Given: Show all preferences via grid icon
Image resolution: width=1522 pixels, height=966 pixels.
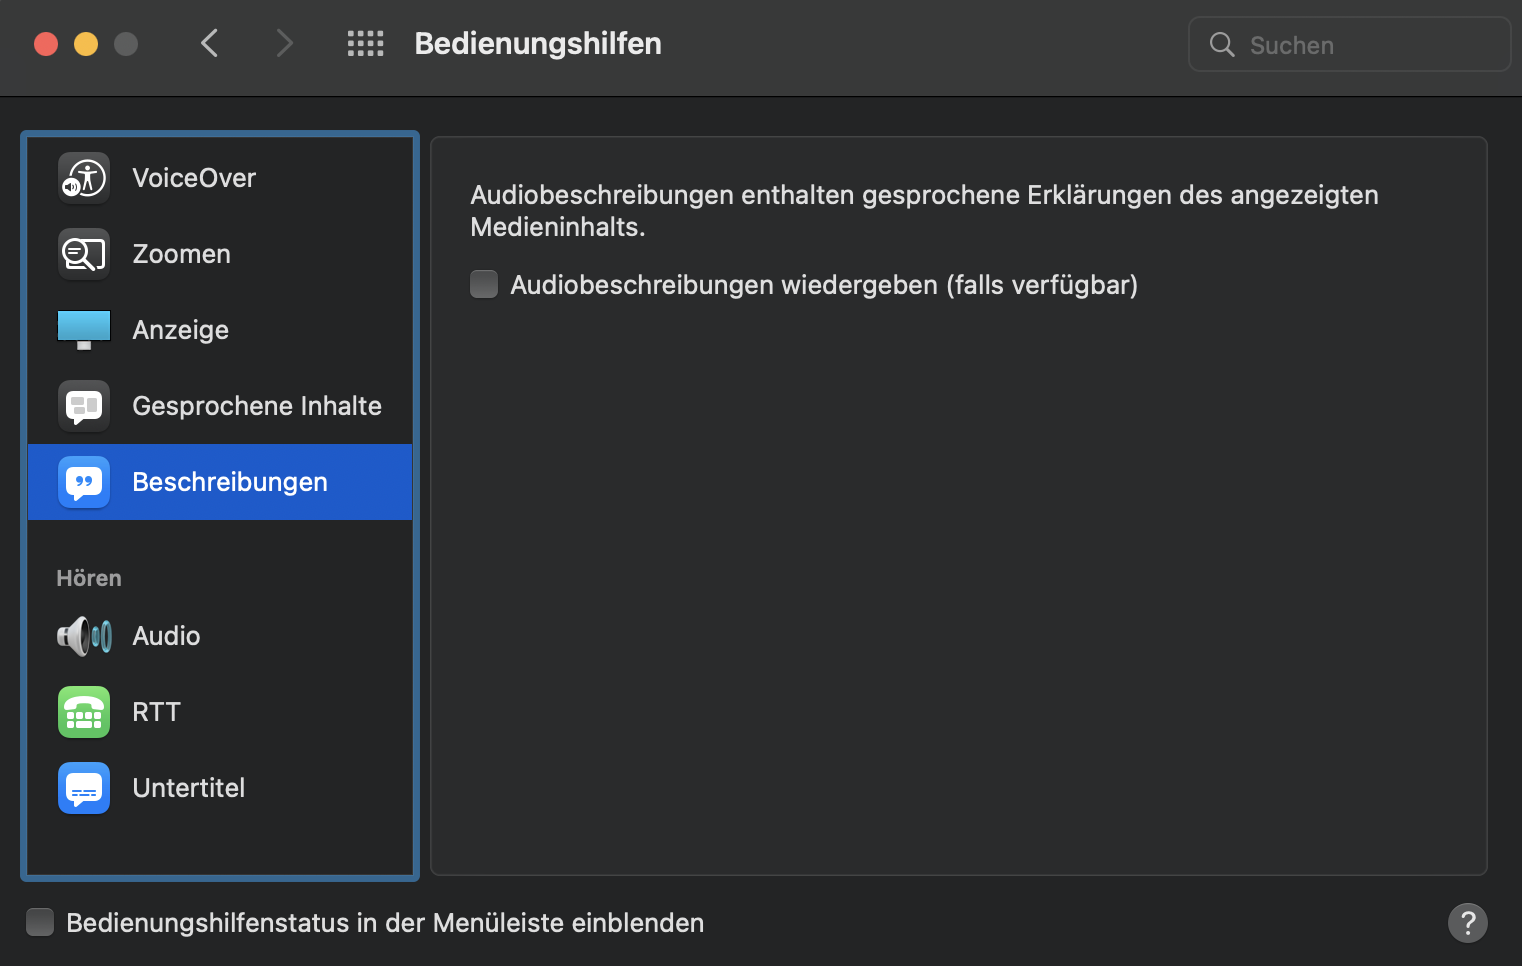Looking at the screenshot, I should (365, 44).
